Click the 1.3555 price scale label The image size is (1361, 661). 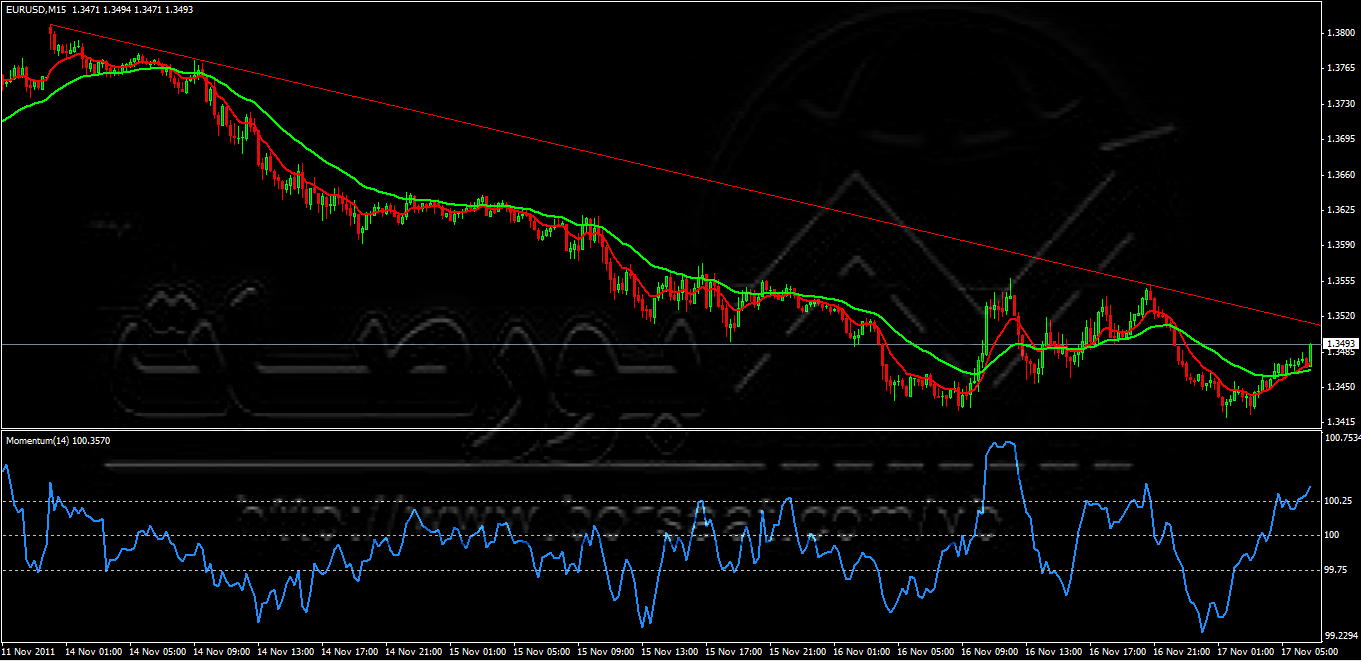[x=1340, y=281]
